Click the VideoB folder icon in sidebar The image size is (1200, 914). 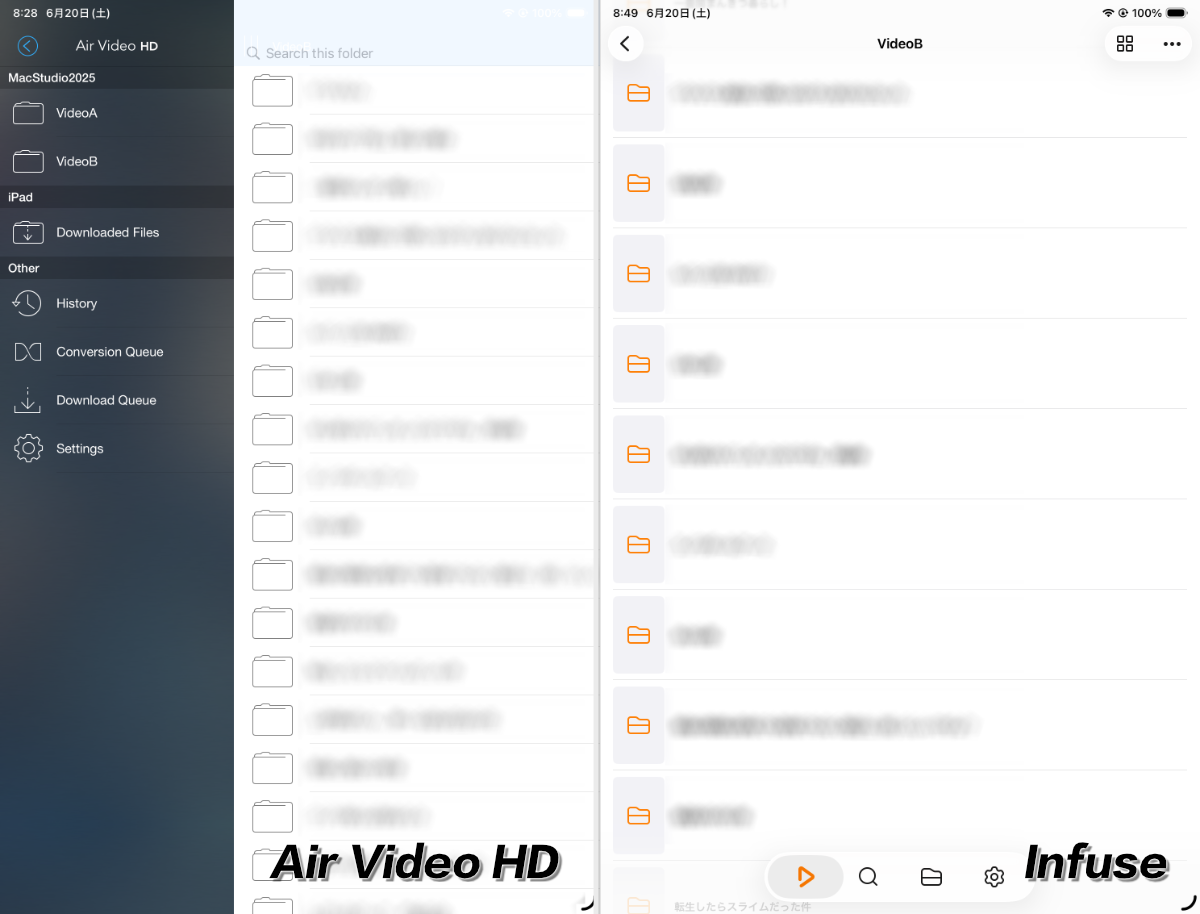pyautogui.click(x=28, y=161)
